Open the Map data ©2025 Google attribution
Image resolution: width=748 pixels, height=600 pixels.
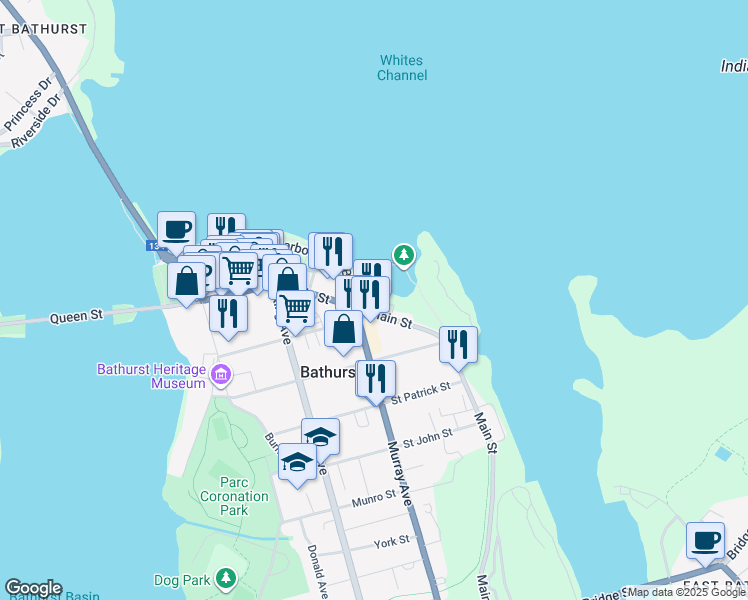point(686,592)
